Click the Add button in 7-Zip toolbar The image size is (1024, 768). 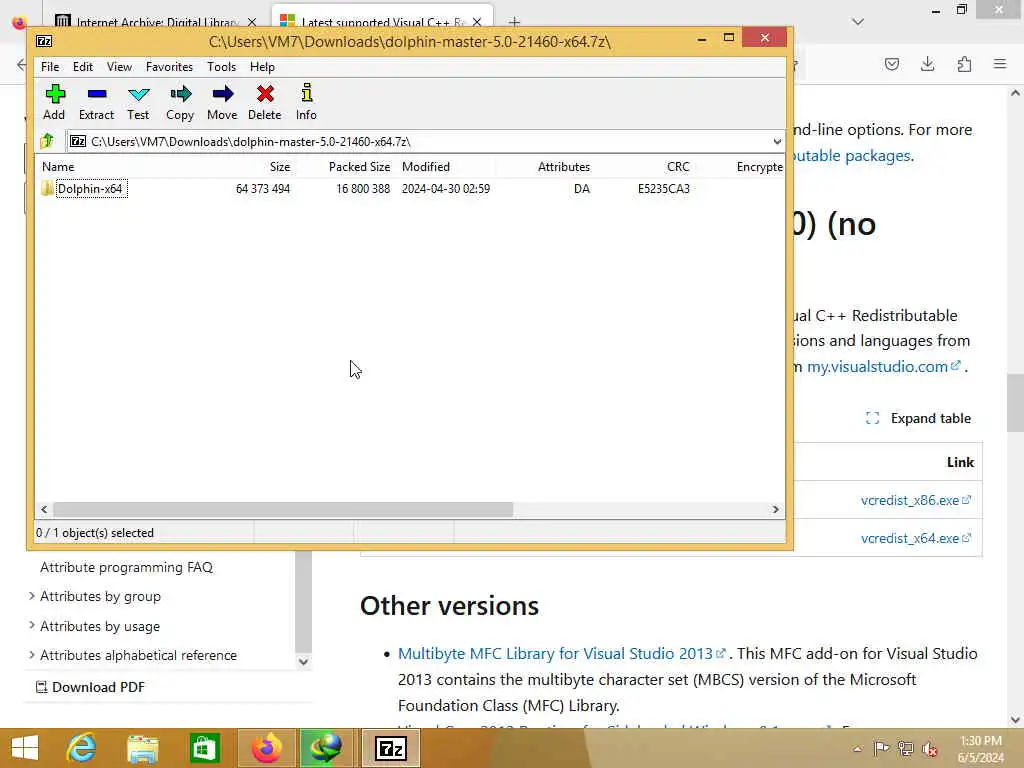[x=54, y=102]
